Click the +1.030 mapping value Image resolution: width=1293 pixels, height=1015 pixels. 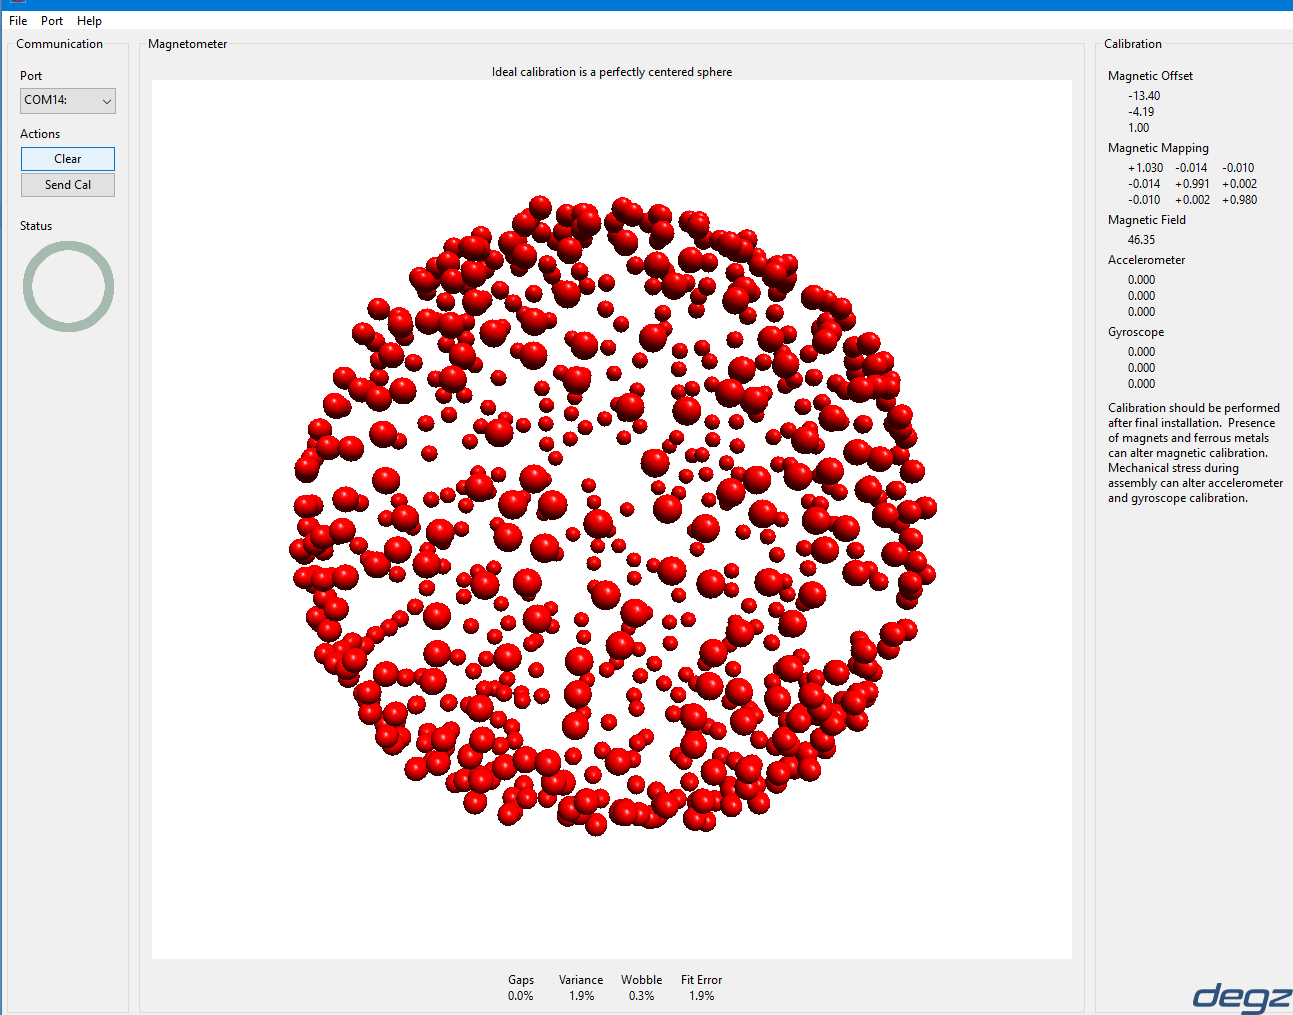[1145, 168]
